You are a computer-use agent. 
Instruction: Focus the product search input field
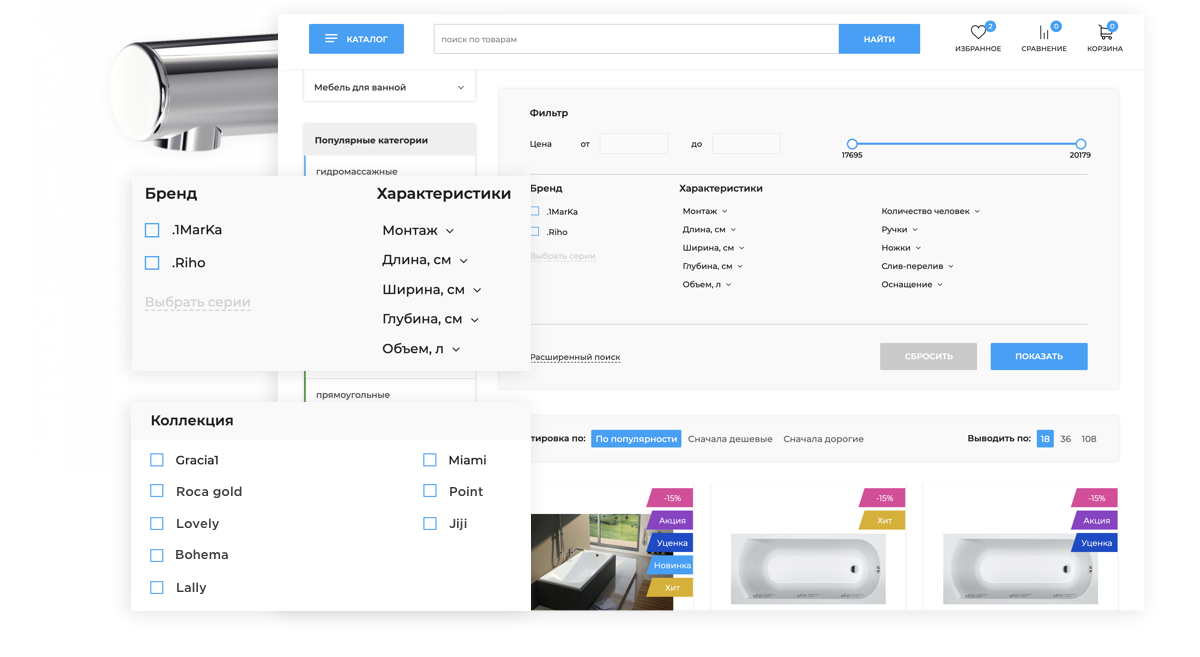pyautogui.click(x=636, y=39)
